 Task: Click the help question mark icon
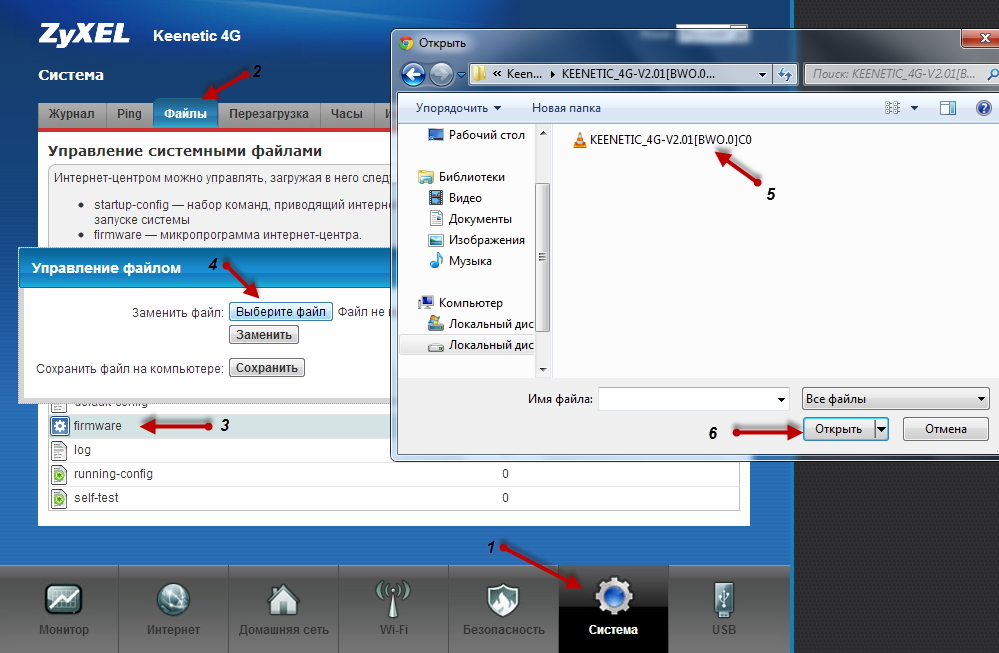click(983, 108)
